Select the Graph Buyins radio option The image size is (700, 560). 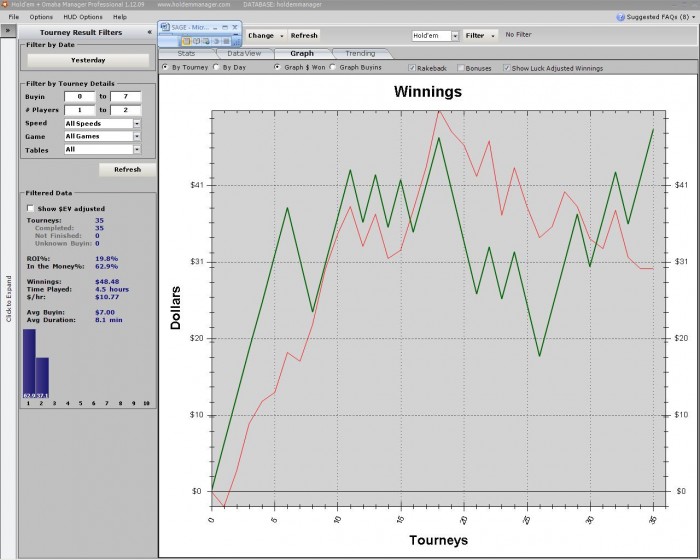pyautogui.click(x=333, y=67)
